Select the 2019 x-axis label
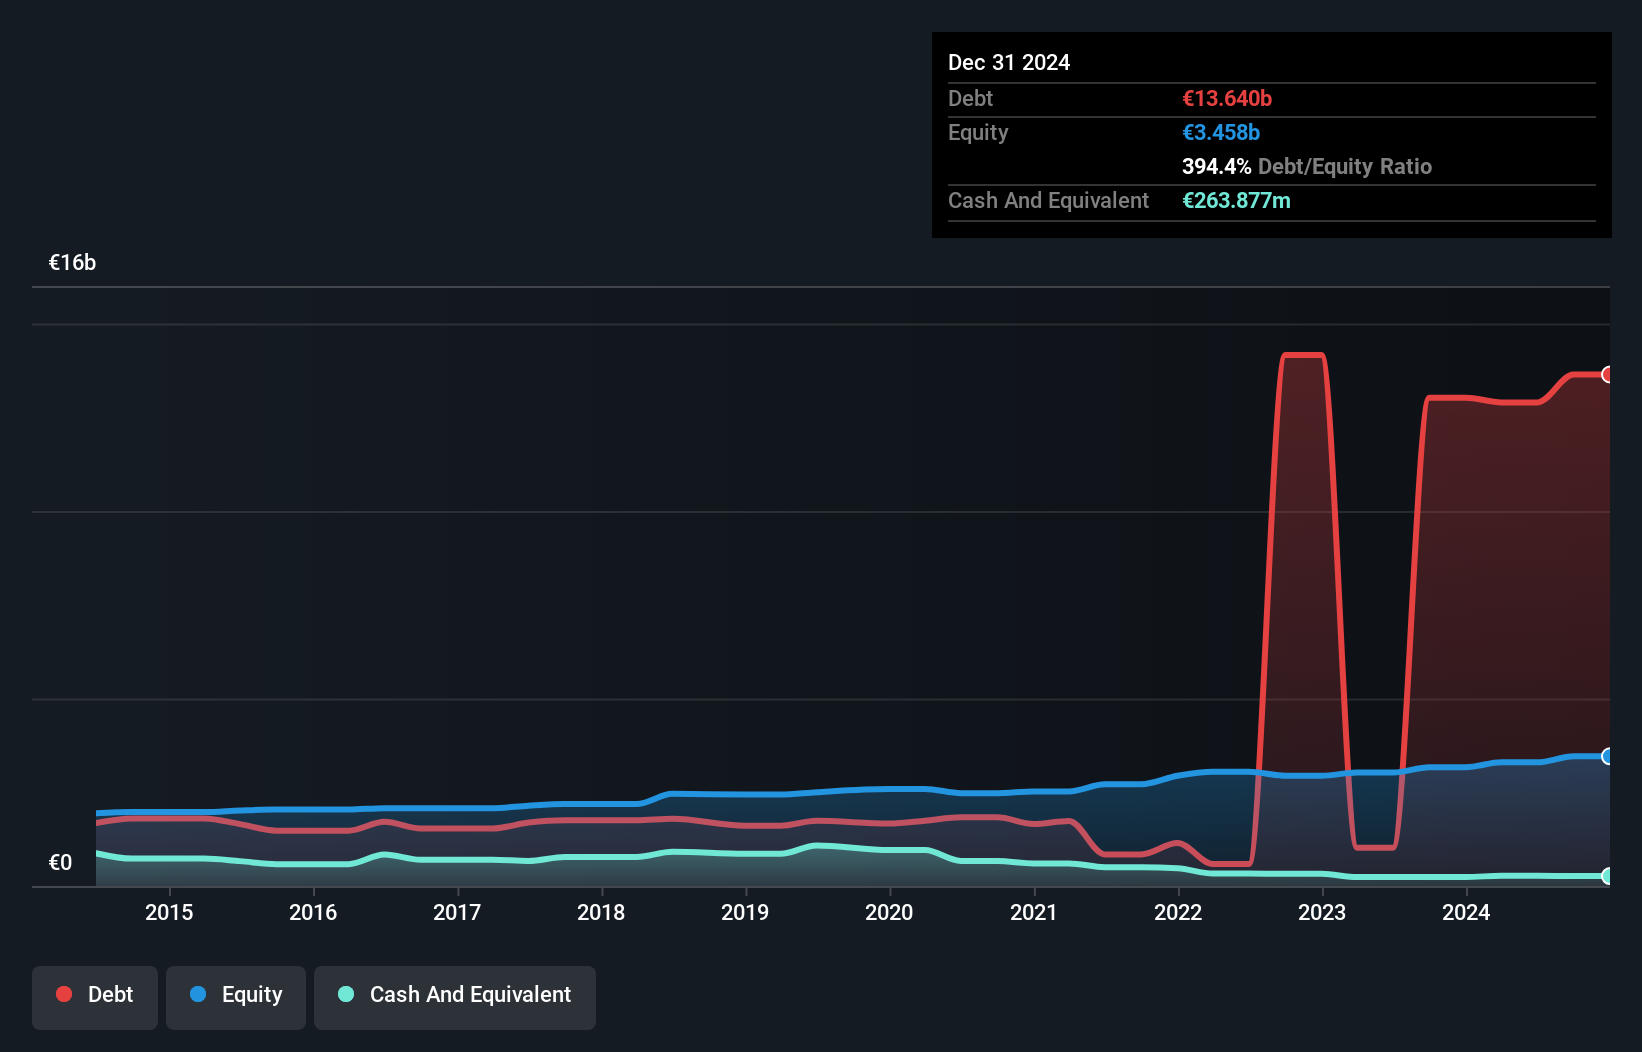Screen dimensions: 1642x1052 pyautogui.click(x=745, y=912)
